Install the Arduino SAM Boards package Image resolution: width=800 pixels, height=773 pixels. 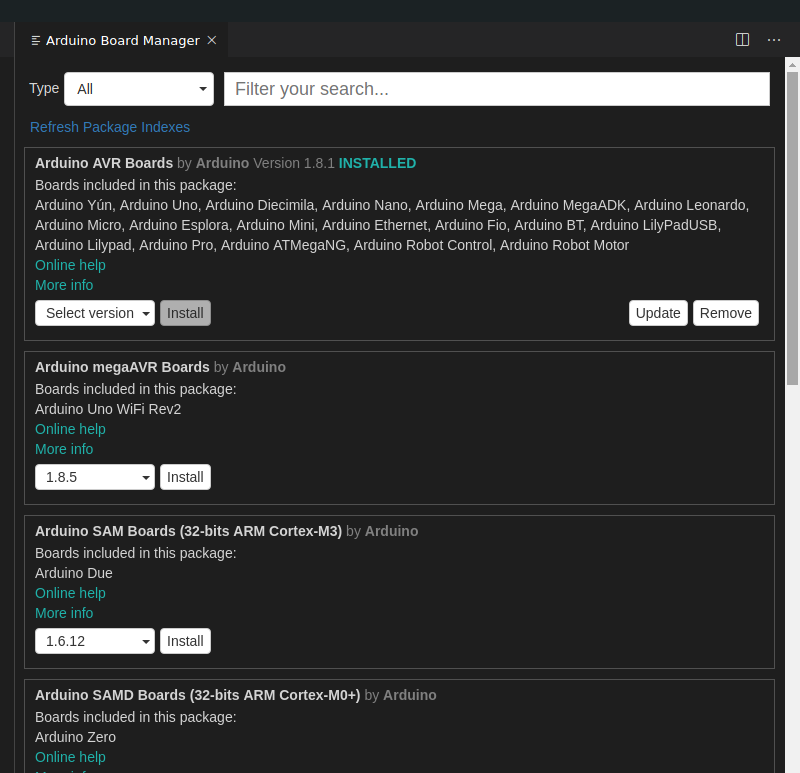click(x=185, y=641)
